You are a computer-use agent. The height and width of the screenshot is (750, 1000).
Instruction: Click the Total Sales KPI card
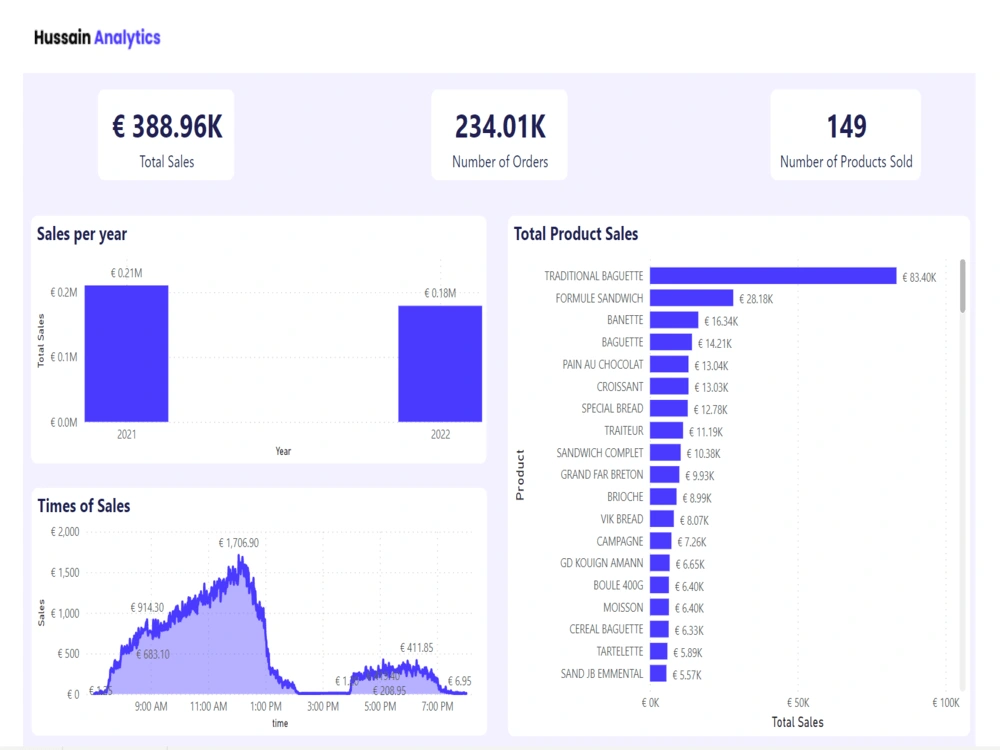165,134
